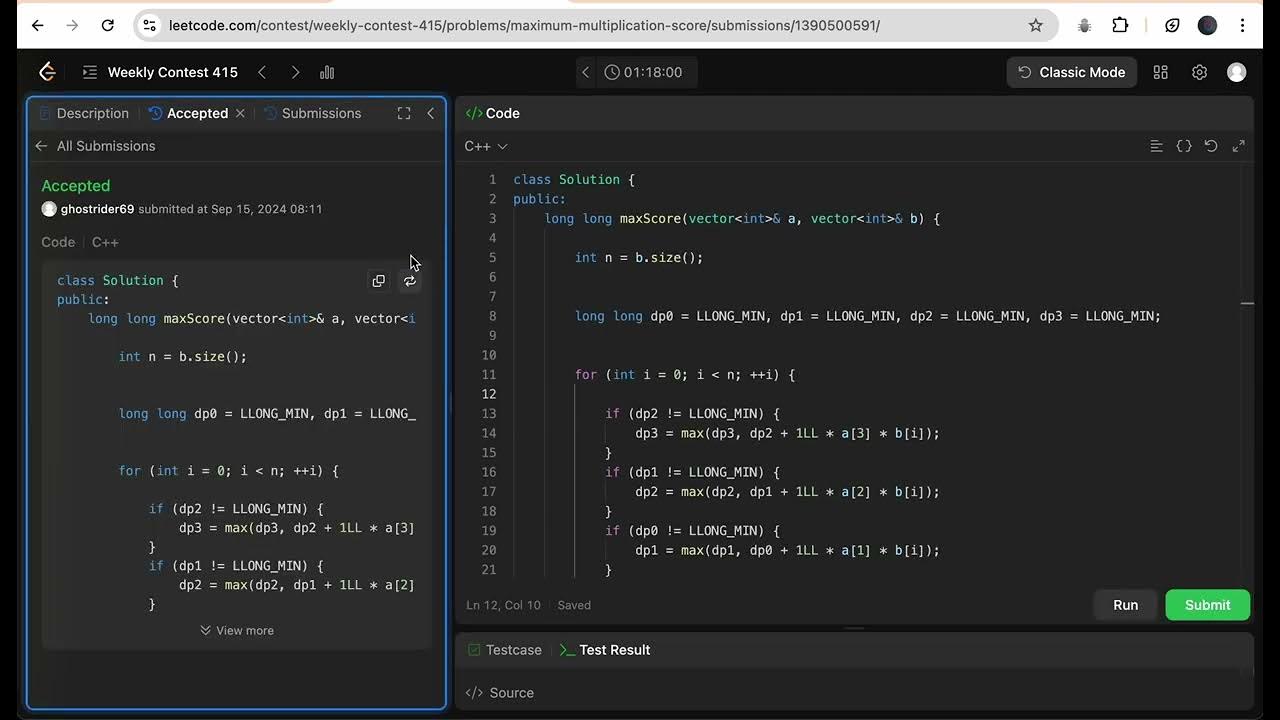Click the Code panel header tab
This screenshot has width=1280, height=720.
click(492, 113)
